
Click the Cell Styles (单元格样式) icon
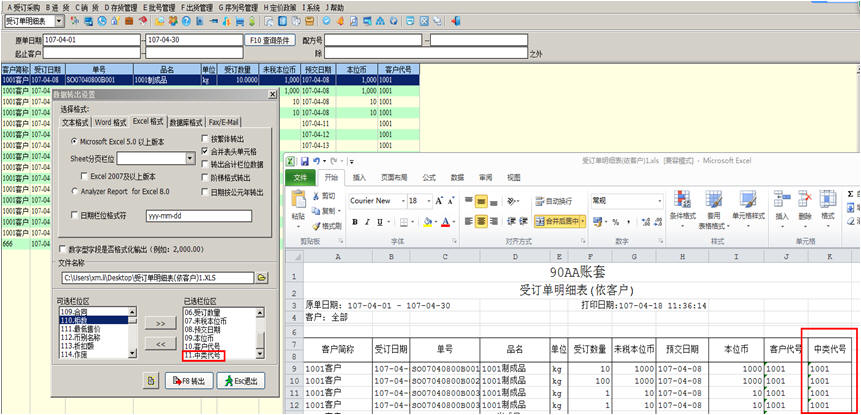pyautogui.click(x=747, y=201)
